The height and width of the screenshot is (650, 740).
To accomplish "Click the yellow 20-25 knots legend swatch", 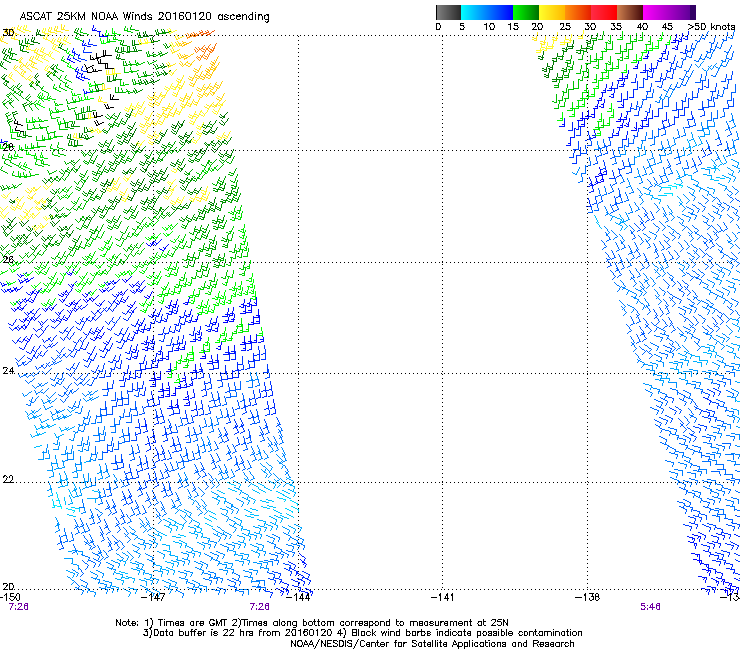I will [552, 12].
